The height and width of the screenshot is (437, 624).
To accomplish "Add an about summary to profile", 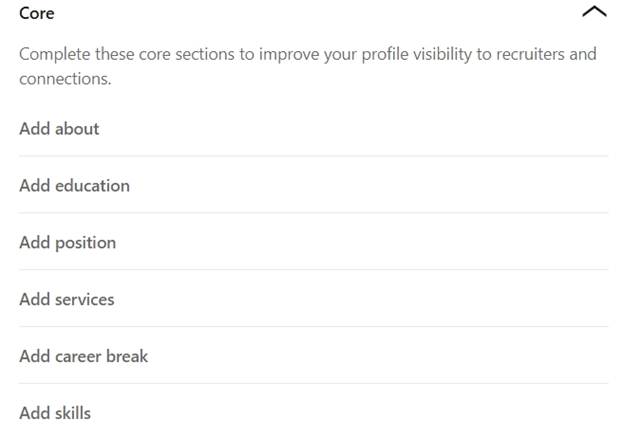I will click(x=313, y=129).
